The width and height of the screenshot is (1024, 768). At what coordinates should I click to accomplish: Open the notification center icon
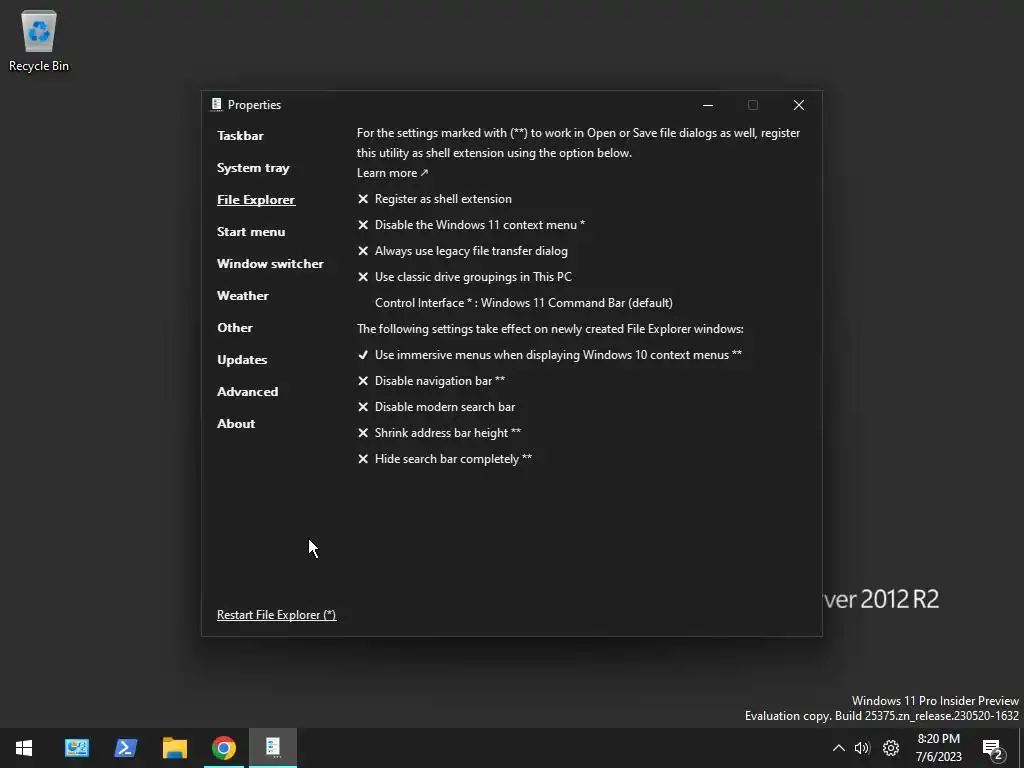993,749
